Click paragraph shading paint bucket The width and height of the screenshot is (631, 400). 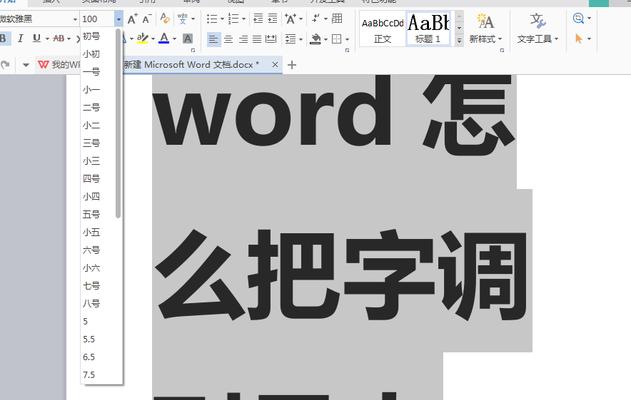[x=316, y=39]
